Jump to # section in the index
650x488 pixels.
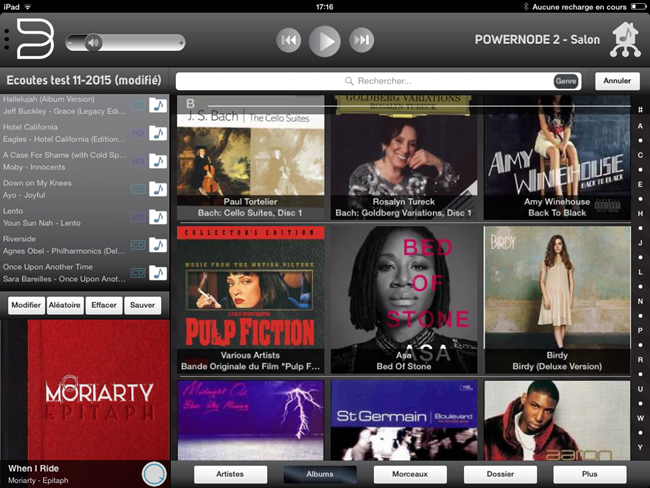[x=640, y=110]
